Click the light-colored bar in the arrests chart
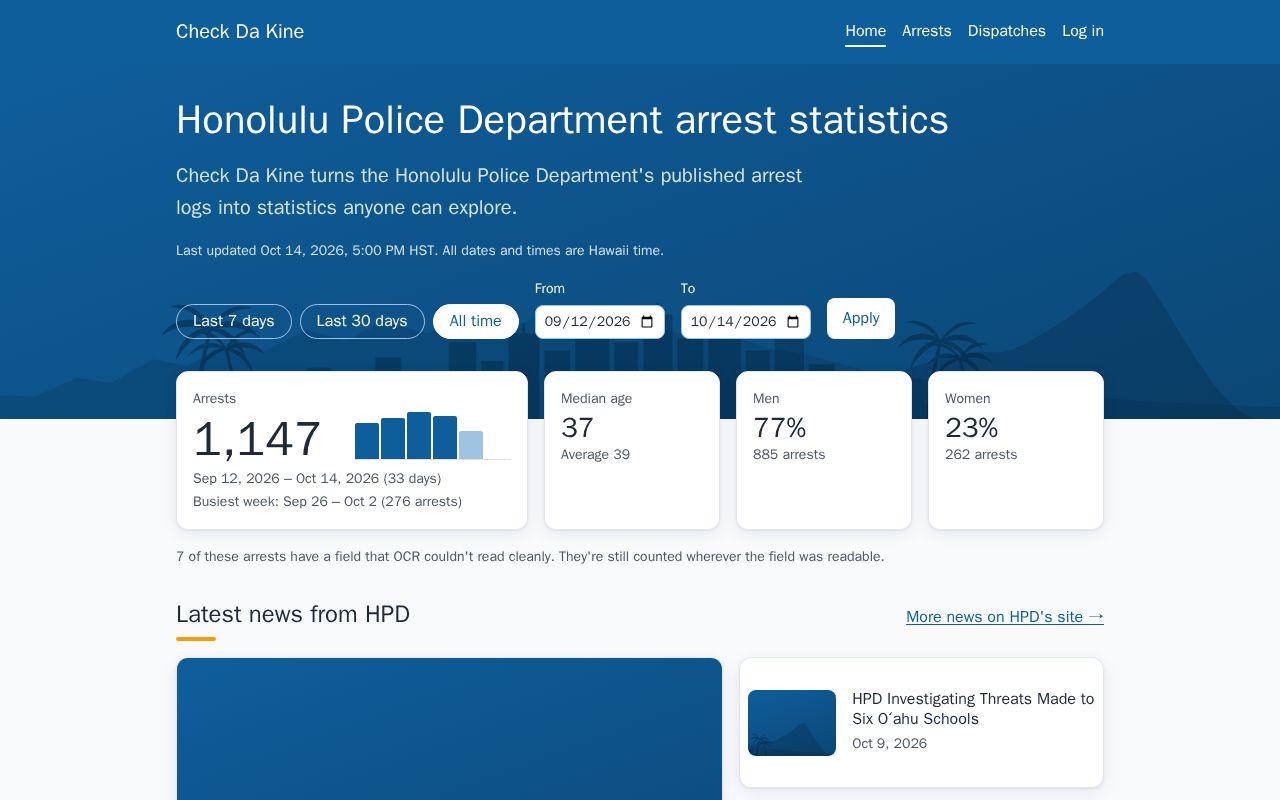 [471, 445]
